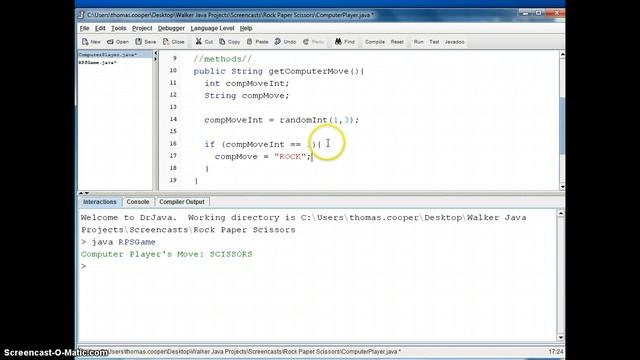This screenshot has height=360, width=640.
Task: Open the Edit menu
Action: pos(100,28)
